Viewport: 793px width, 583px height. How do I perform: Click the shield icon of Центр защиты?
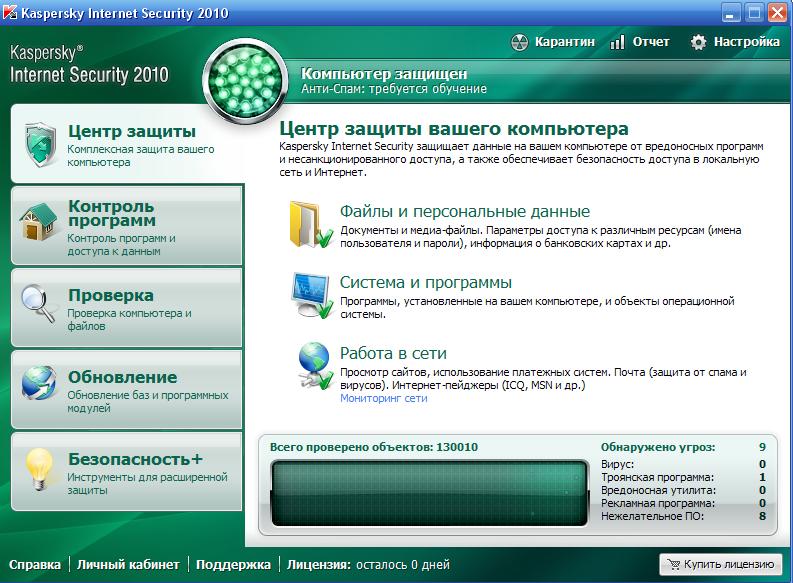[40, 144]
